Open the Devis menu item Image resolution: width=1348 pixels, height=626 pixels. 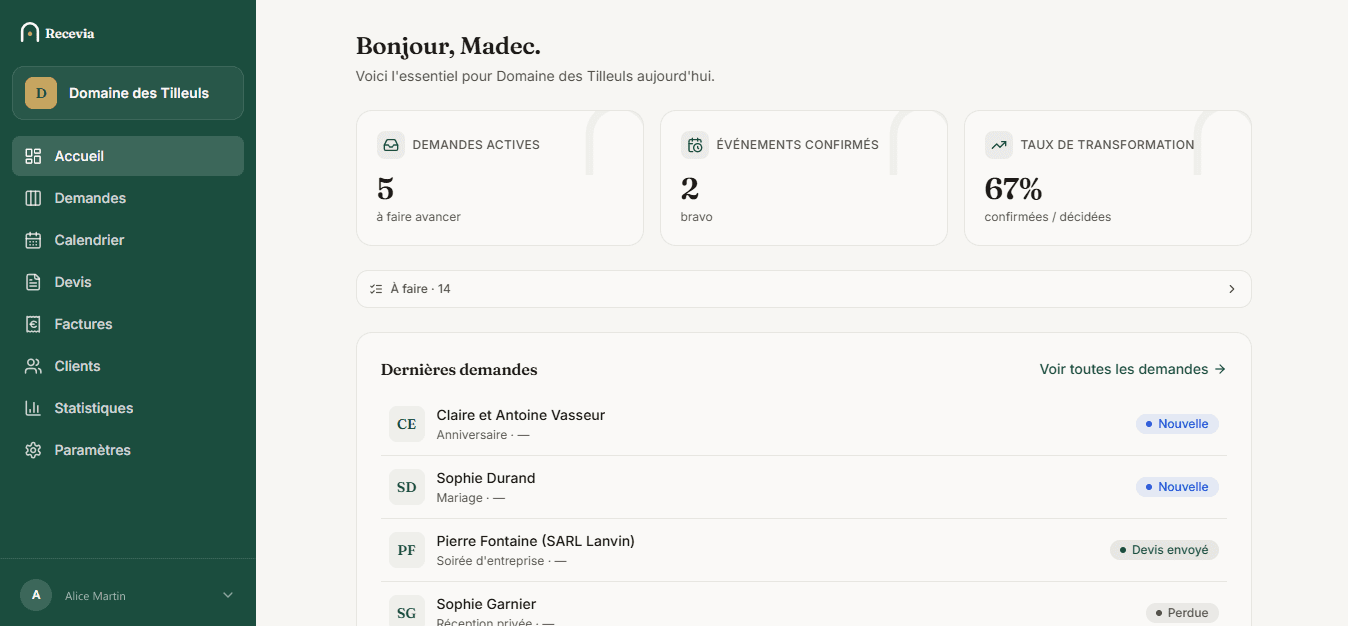(x=128, y=282)
